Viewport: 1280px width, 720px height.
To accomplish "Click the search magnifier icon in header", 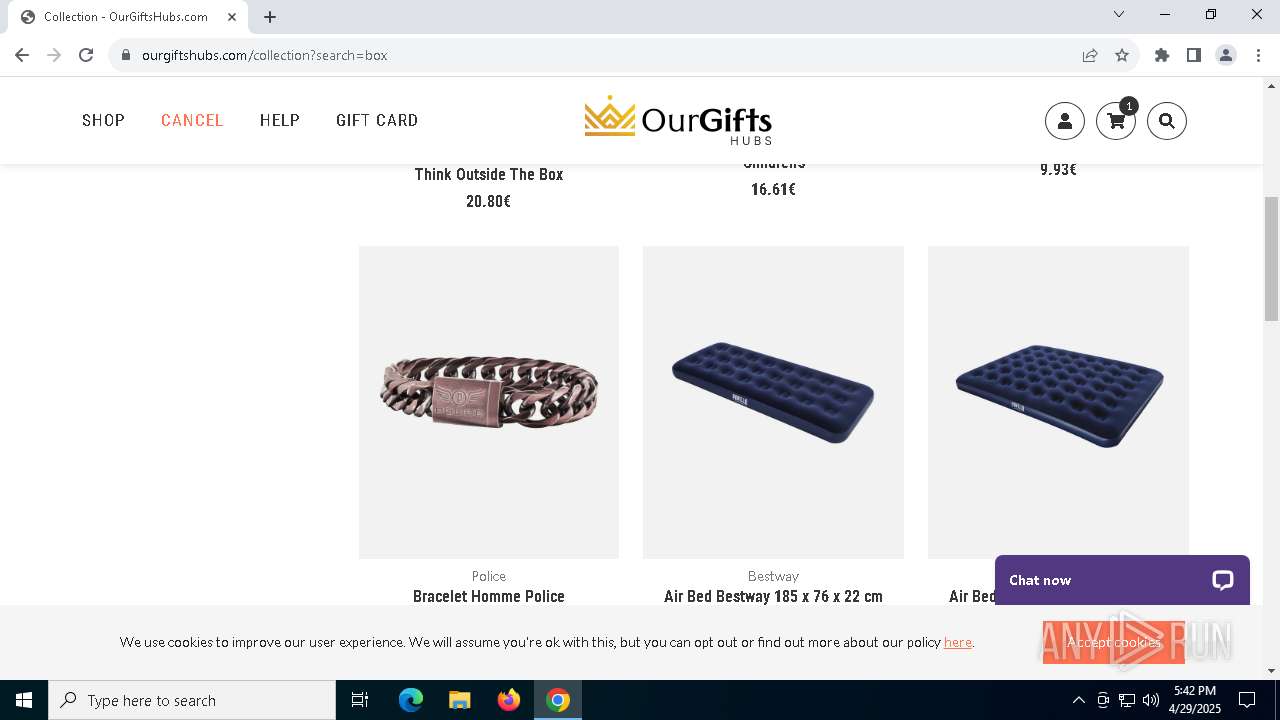I will pos(1167,121).
